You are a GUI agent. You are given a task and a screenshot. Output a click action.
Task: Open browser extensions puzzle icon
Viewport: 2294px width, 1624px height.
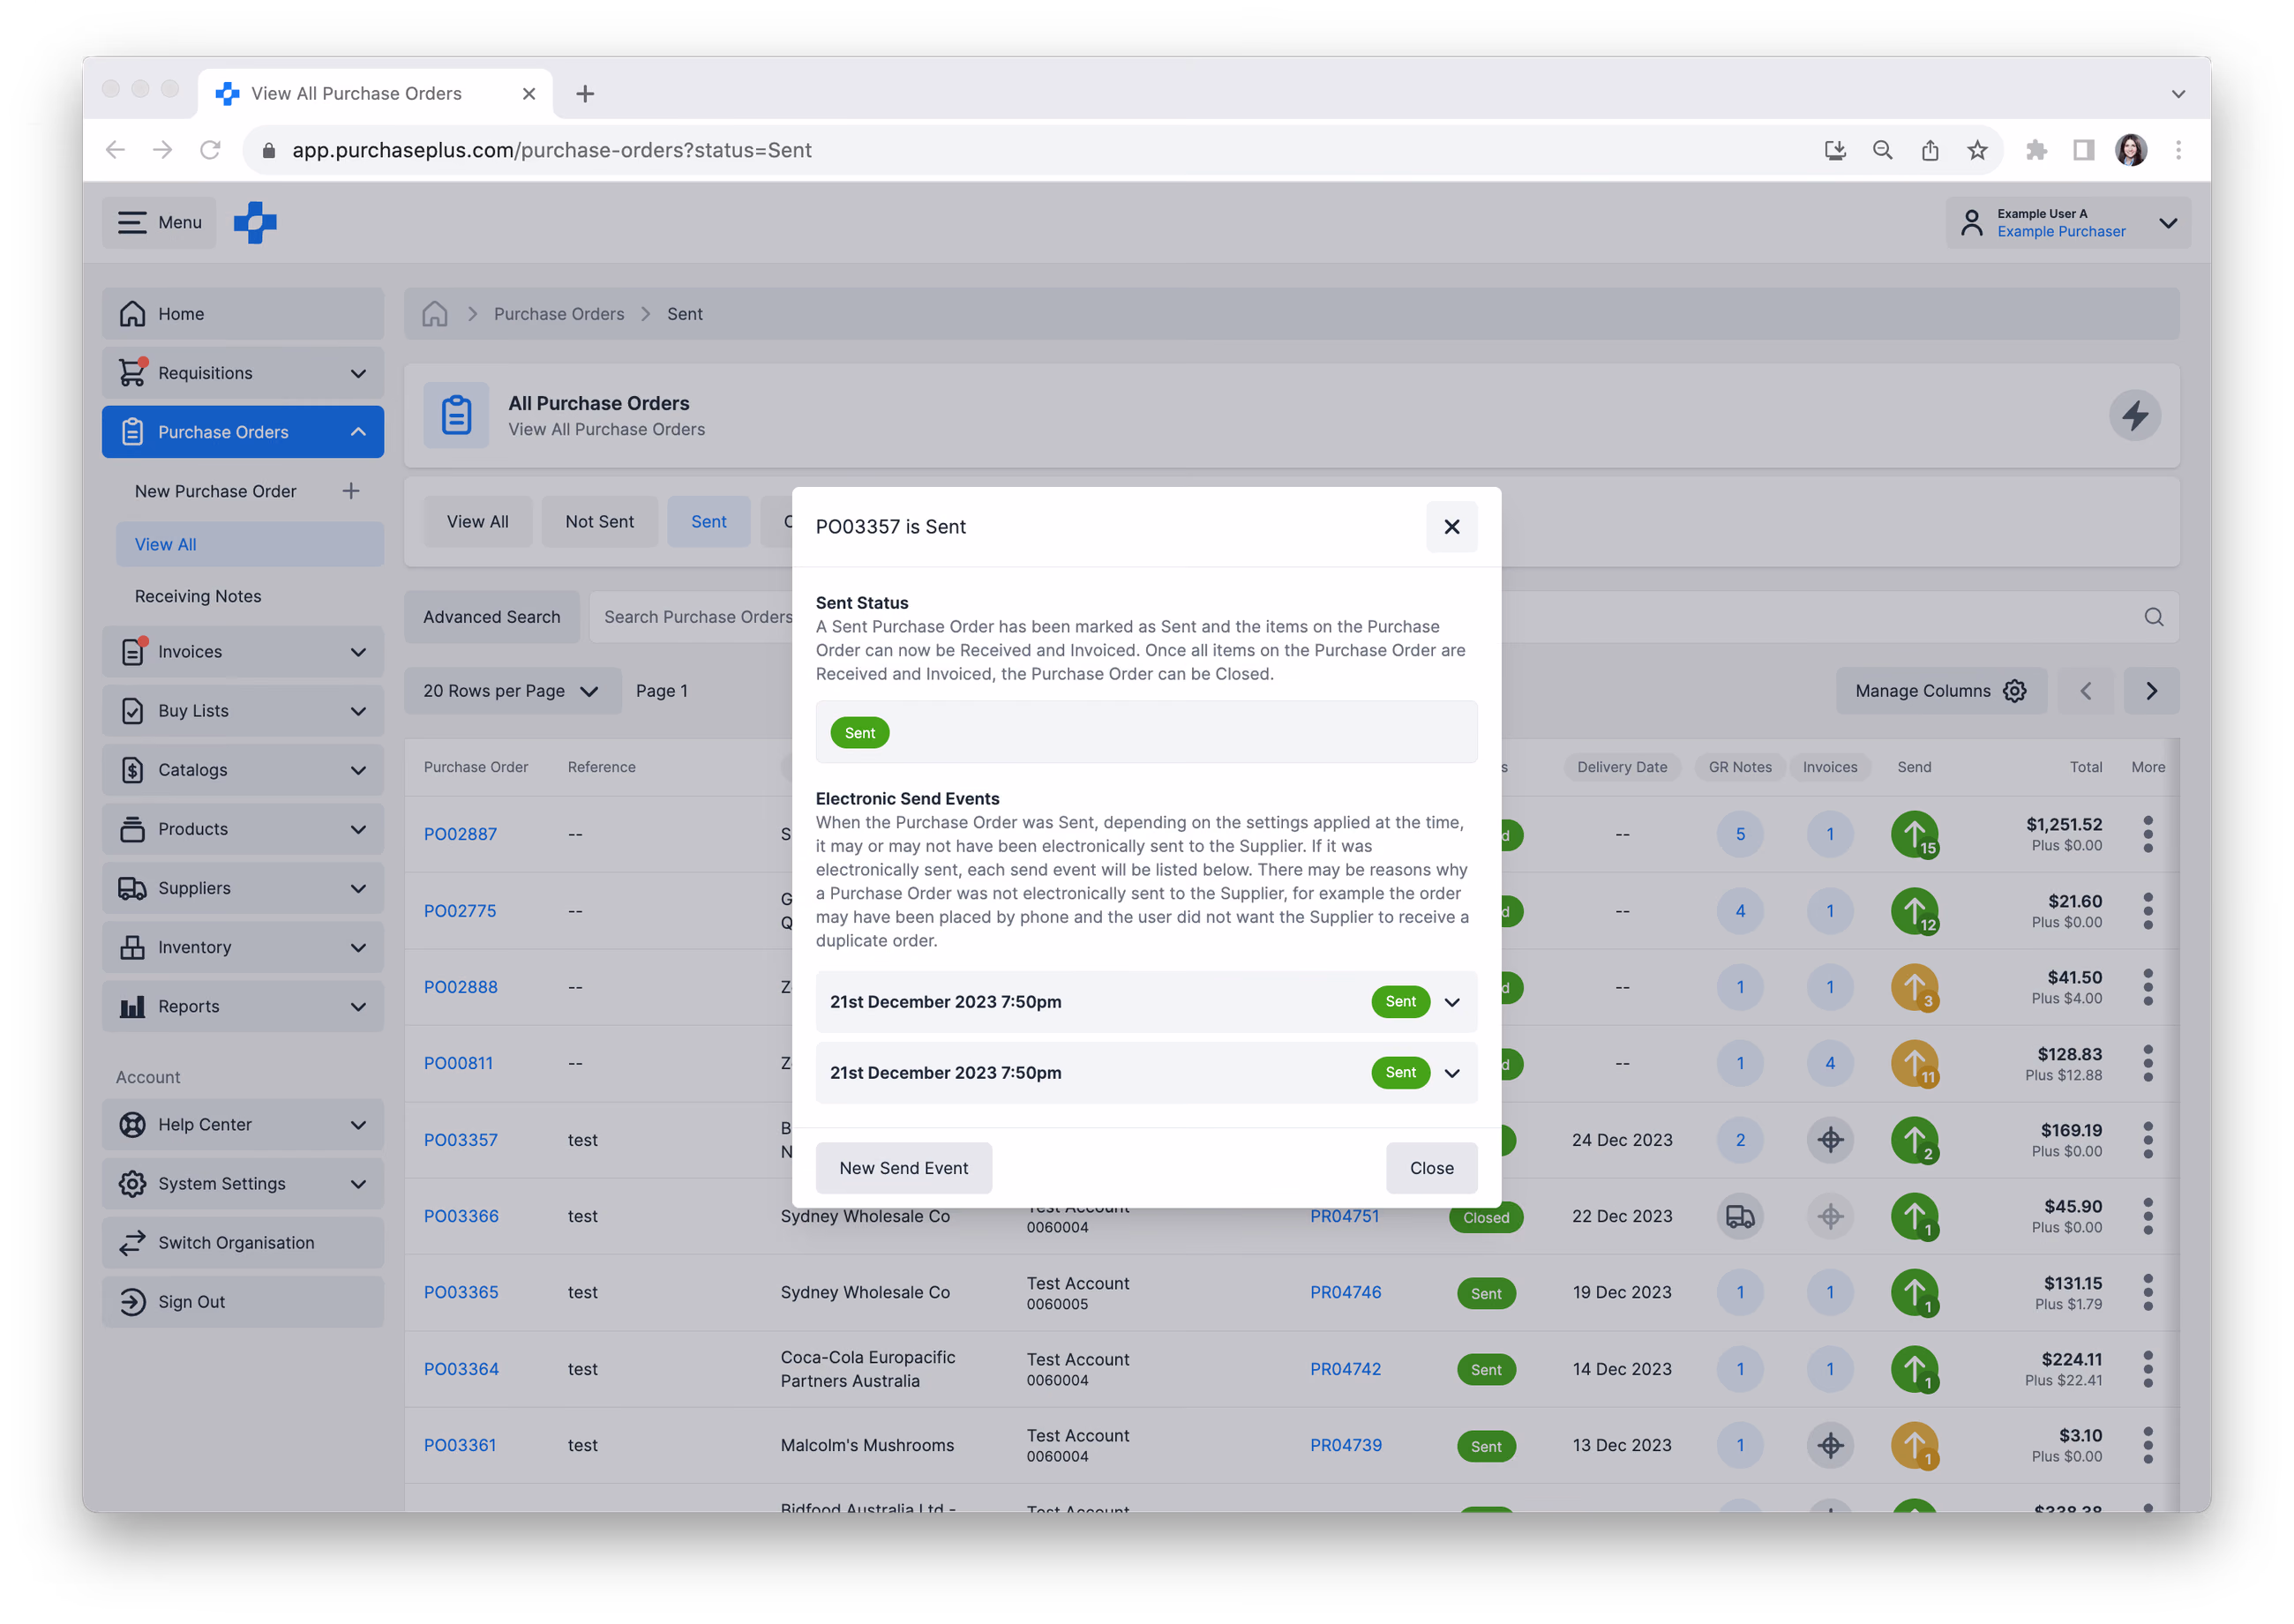click(2036, 150)
